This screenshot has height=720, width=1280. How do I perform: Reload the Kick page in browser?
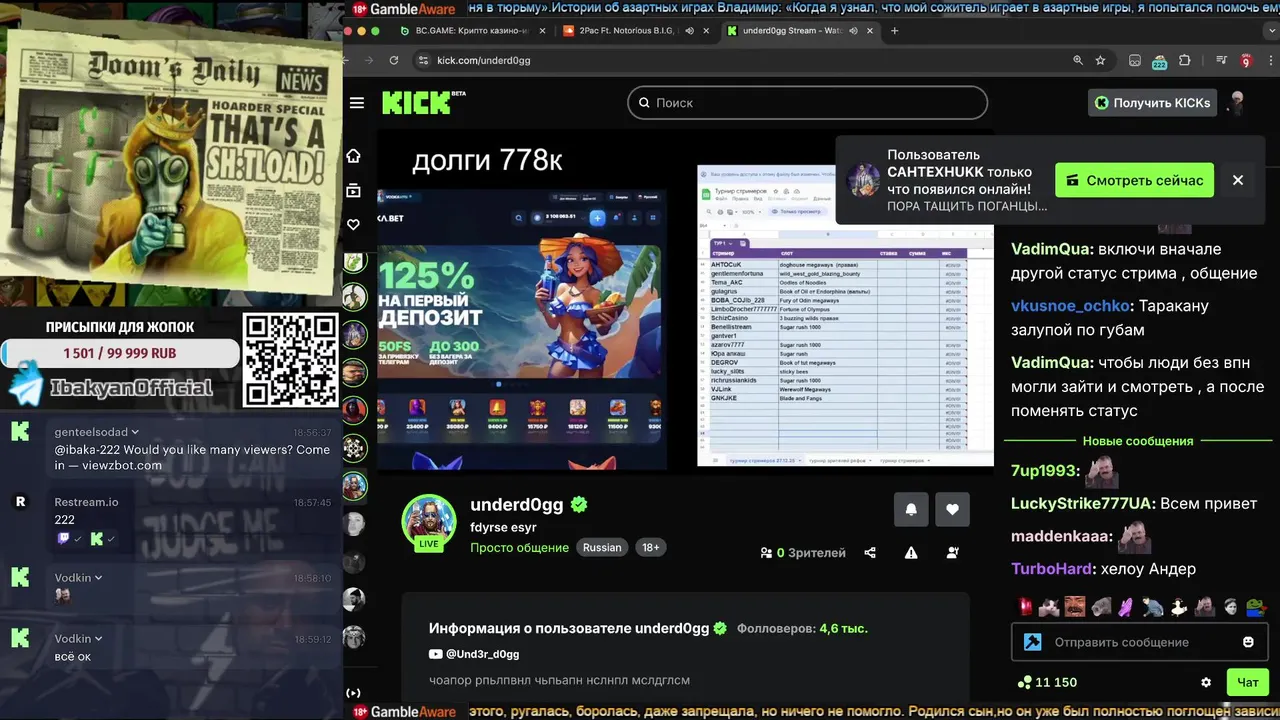click(x=394, y=60)
